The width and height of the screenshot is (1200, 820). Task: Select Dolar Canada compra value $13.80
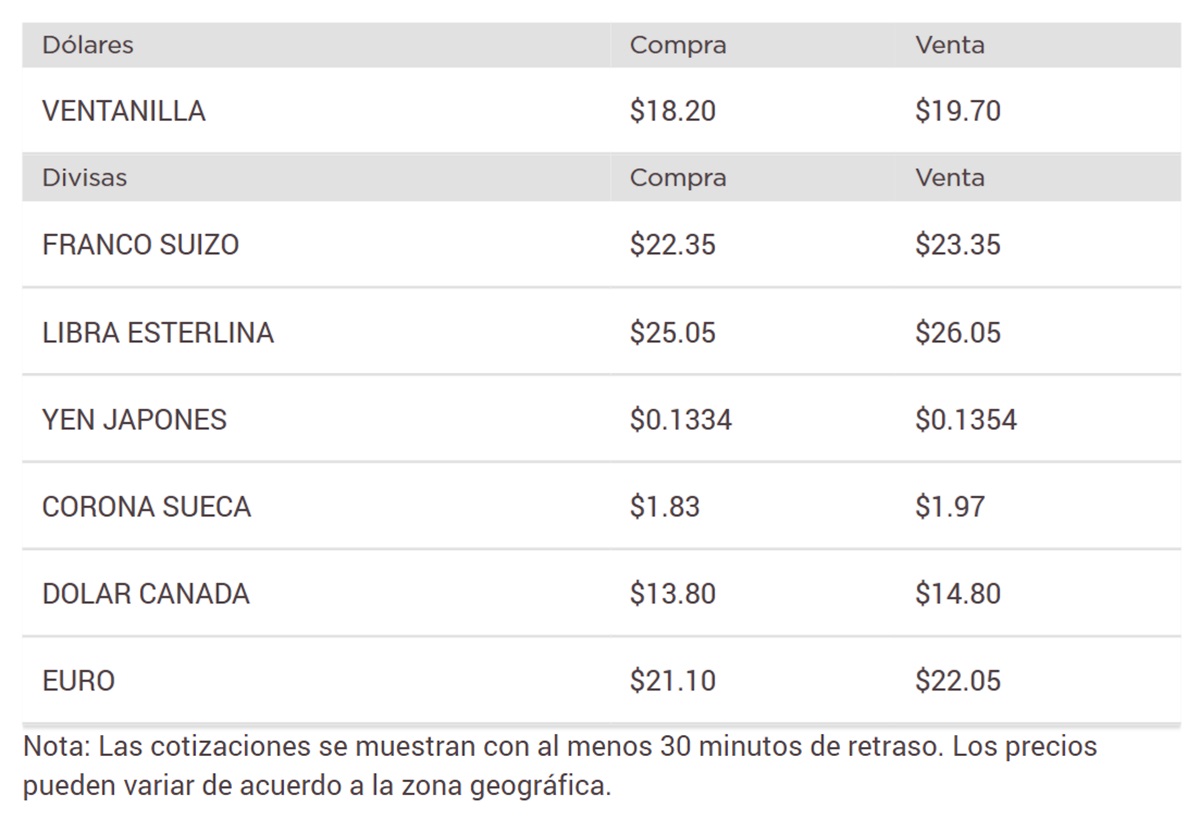(x=673, y=594)
